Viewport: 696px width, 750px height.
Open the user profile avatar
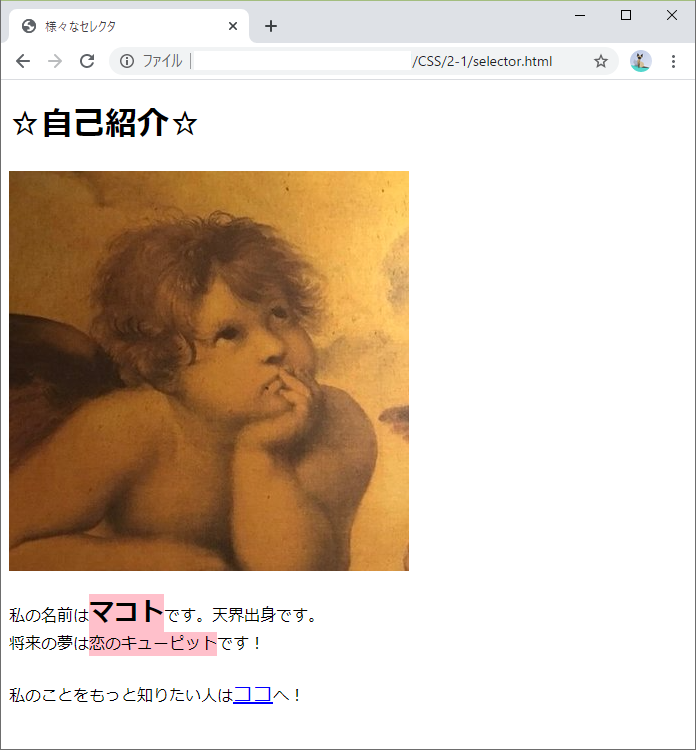click(641, 61)
